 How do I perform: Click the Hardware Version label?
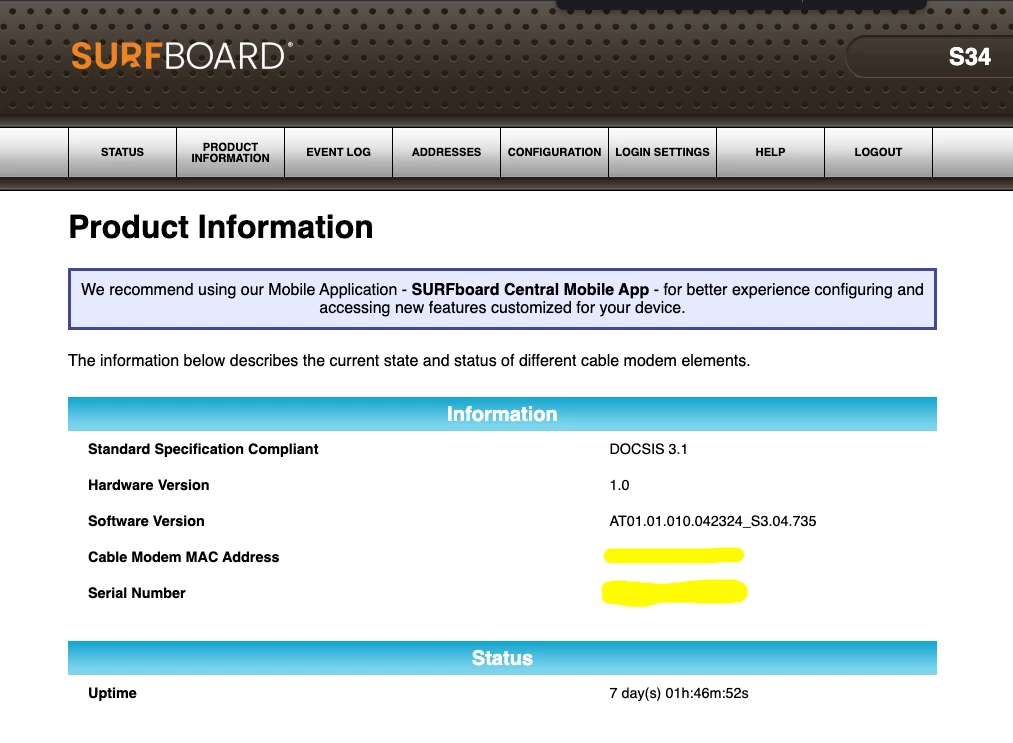[149, 485]
